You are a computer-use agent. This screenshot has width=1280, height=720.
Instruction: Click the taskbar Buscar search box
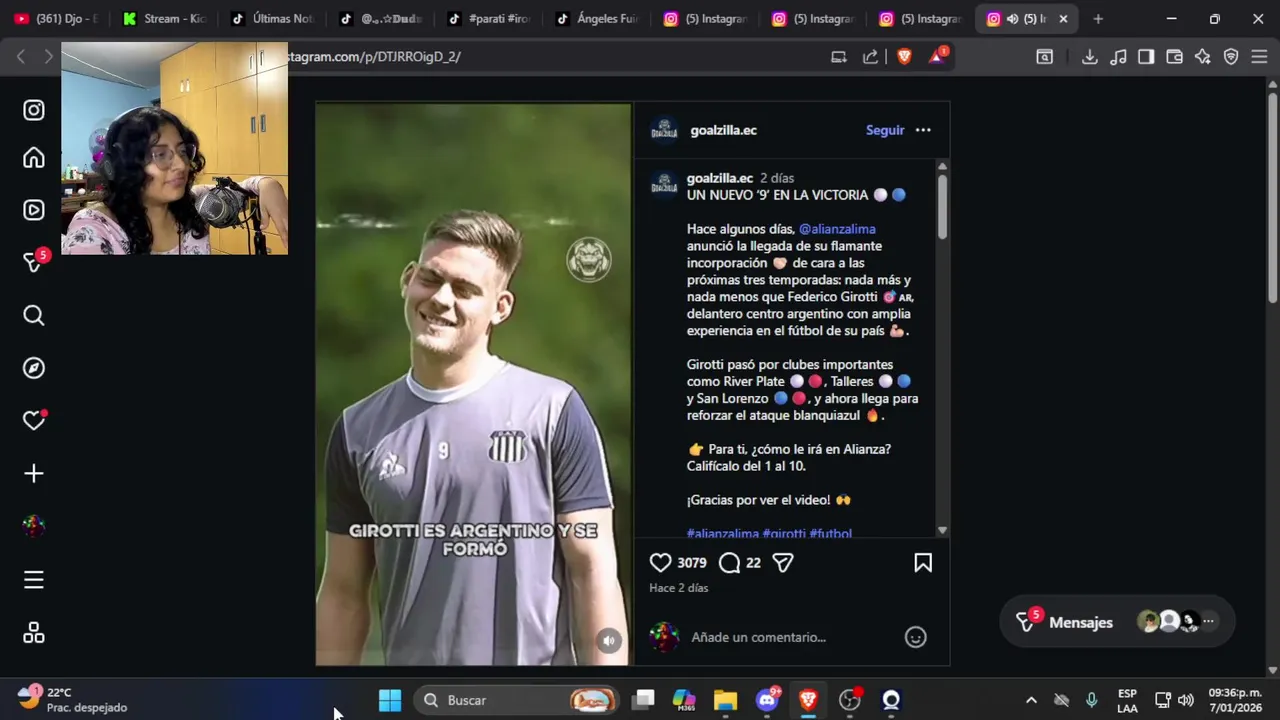(517, 700)
